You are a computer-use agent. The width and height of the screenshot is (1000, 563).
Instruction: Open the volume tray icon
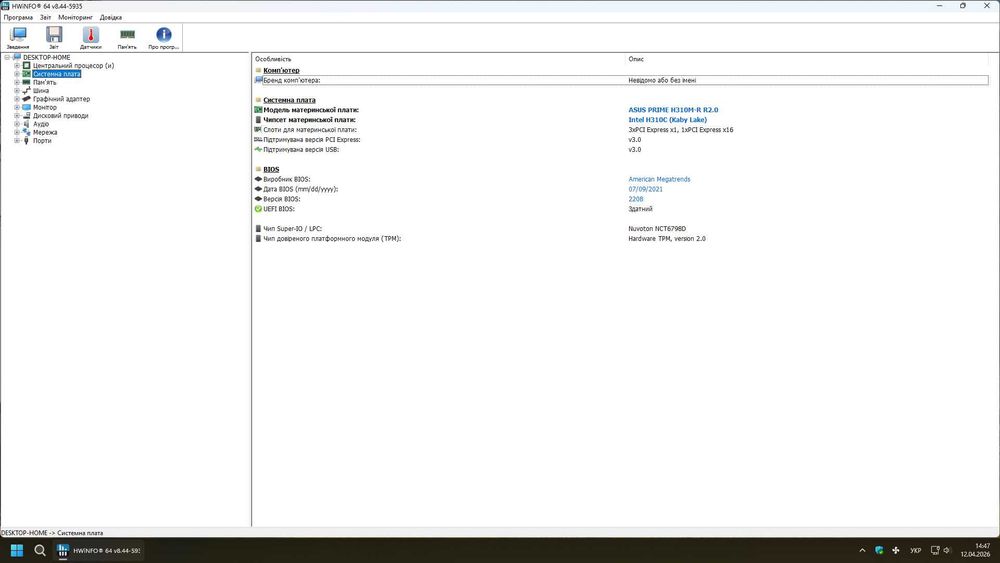[947, 550]
